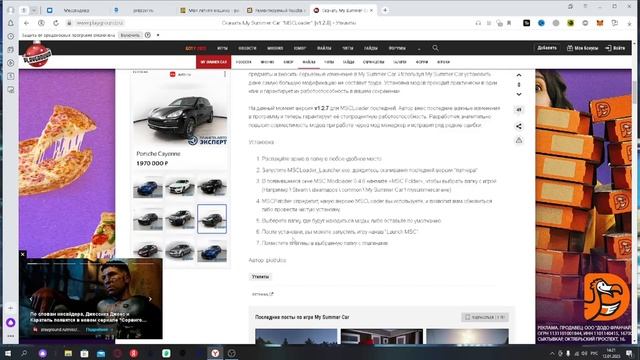Viewport: 640px width, 360px height.
Task: Click the Playground ornament logo
Action: point(37,55)
